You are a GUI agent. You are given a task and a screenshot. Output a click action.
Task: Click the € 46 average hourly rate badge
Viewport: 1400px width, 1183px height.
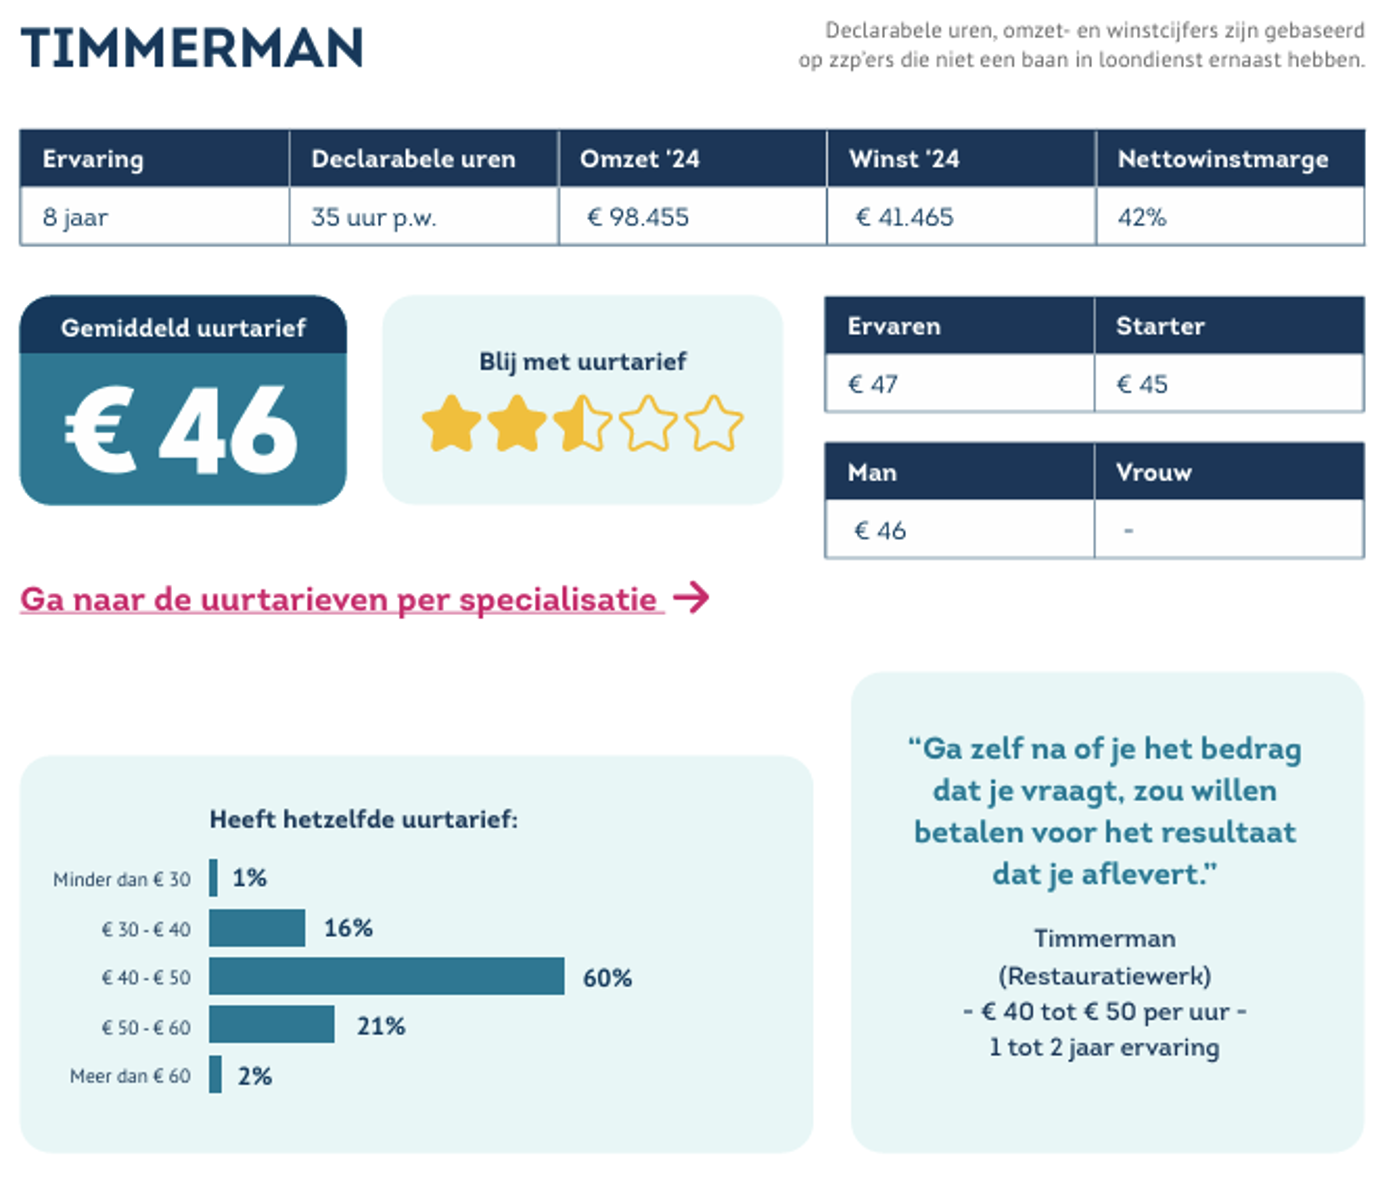pyautogui.click(x=183, y=400)
